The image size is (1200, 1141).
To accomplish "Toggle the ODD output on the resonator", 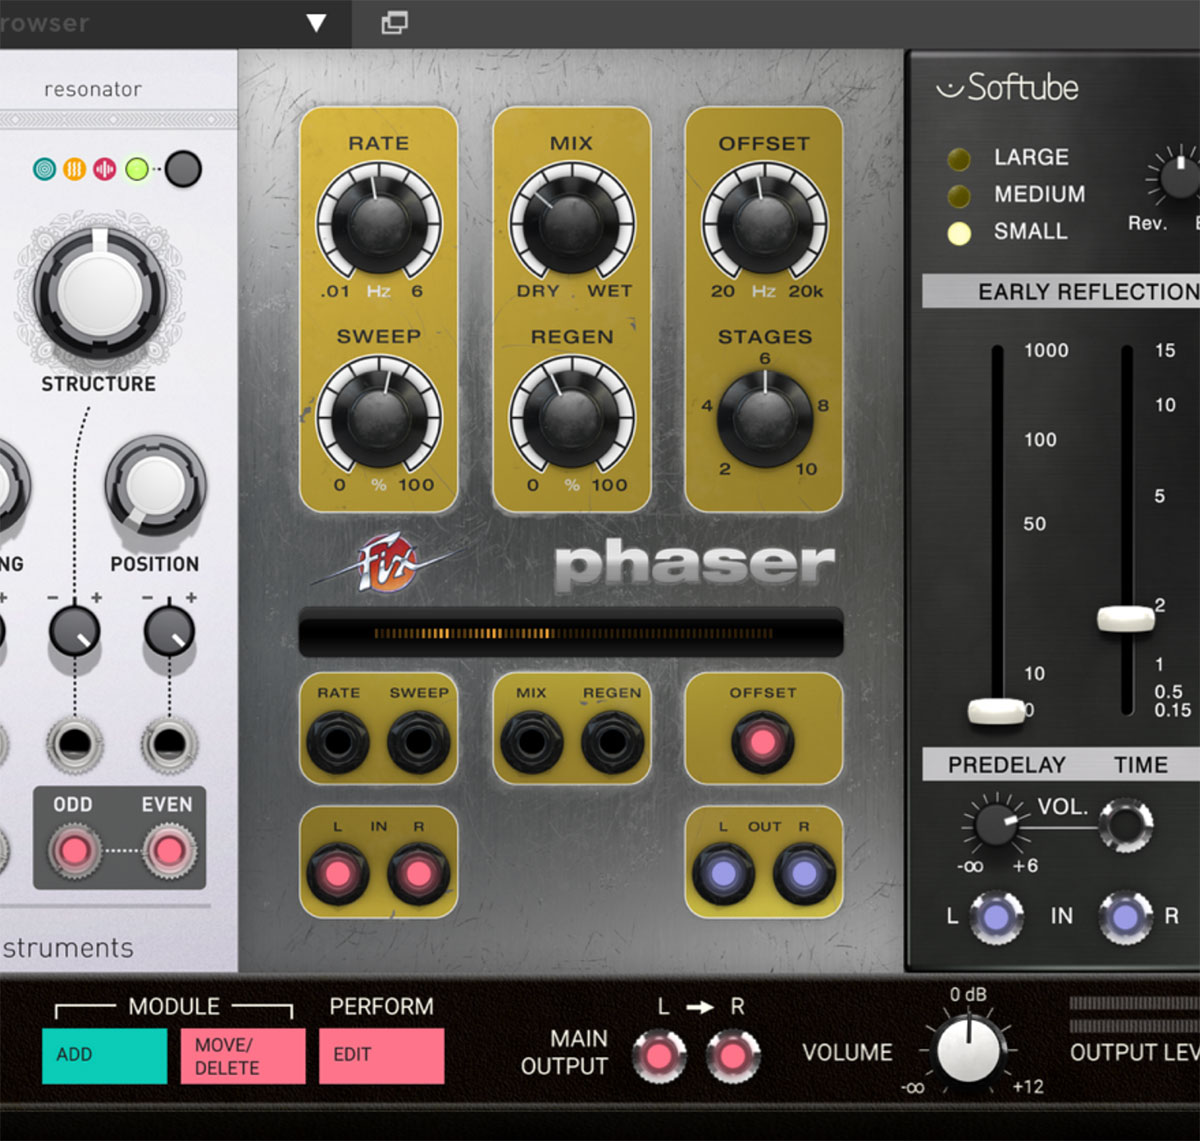I will pos(76,851).
